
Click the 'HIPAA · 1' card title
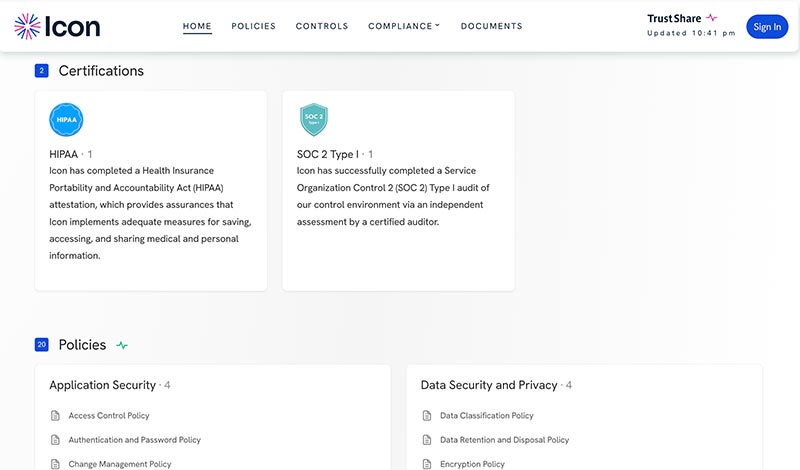pyautogui.click(x=71, y=154)
